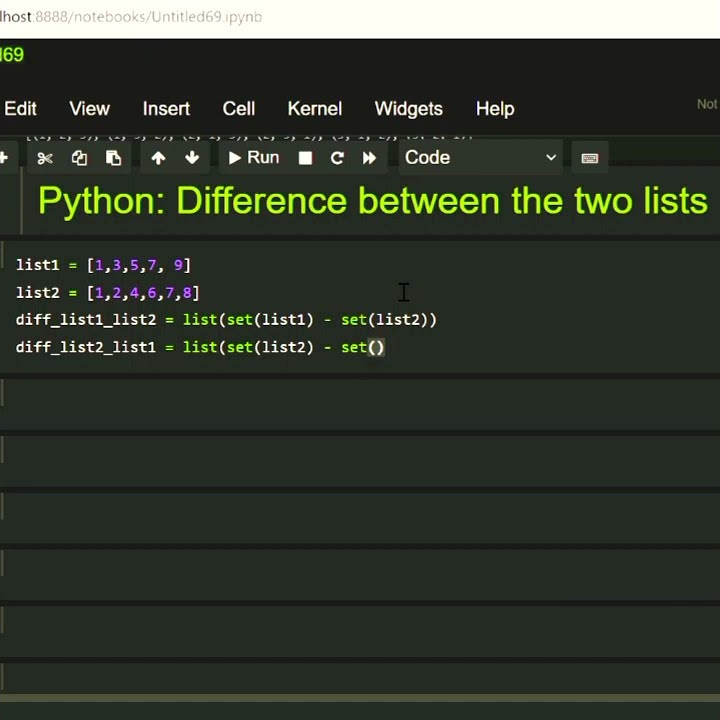Open the View menu

(90, 109)
